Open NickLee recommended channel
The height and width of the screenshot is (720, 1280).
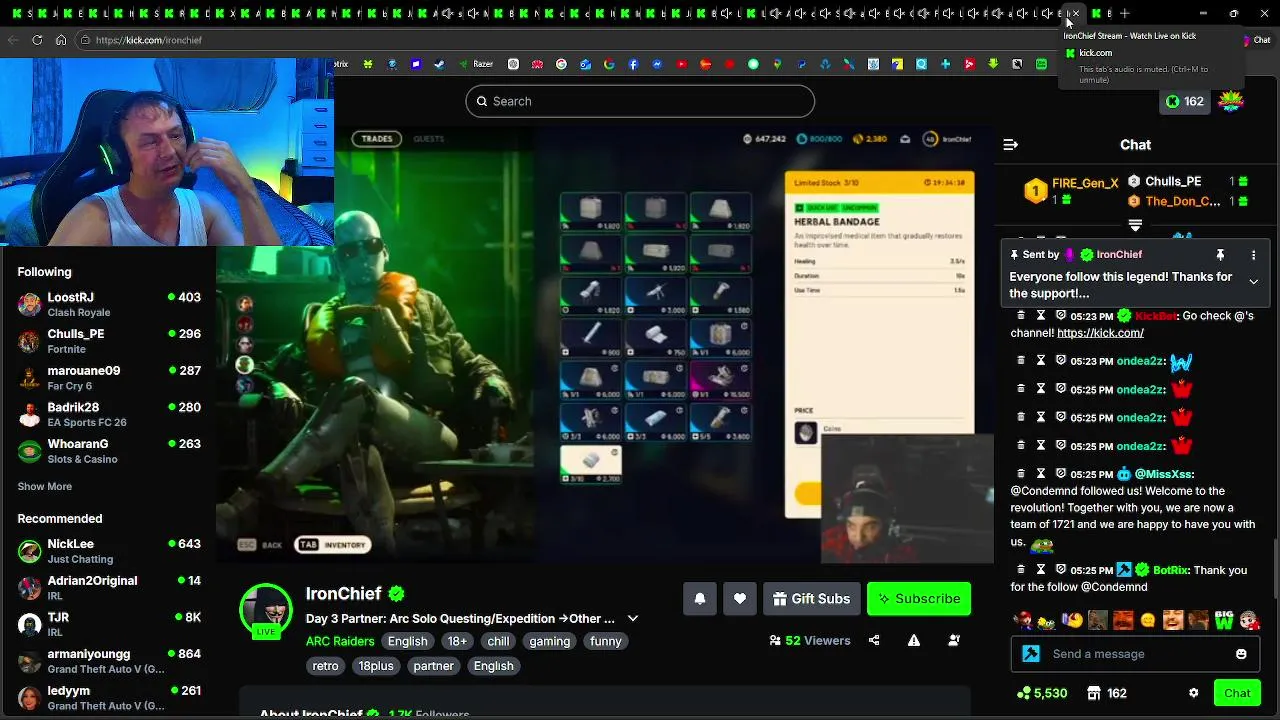tap(108, 551)
